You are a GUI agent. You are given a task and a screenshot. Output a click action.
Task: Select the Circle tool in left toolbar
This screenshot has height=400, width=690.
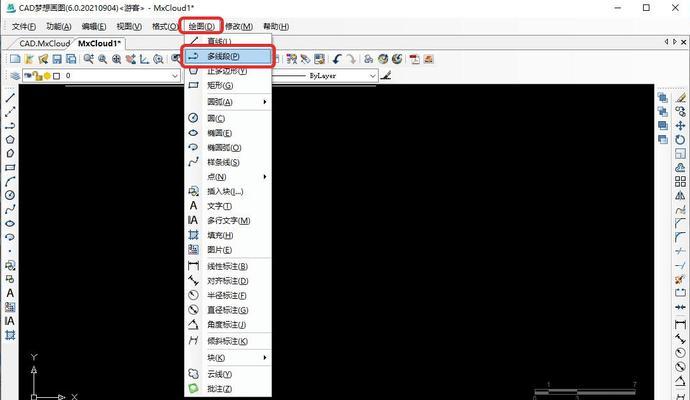pyautogui.click(x=10, y=195)
